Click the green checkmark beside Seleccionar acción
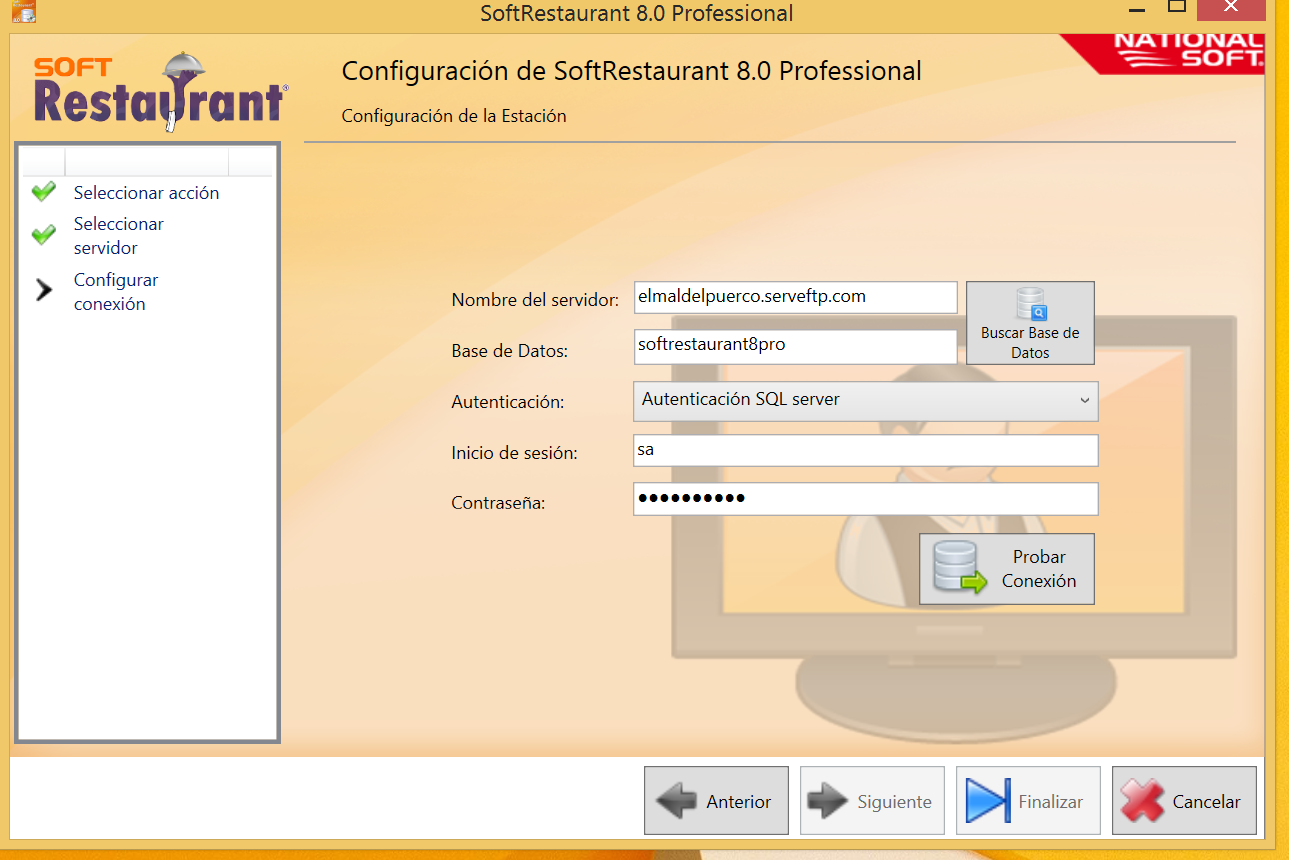The height and width of the screenshot is (860, 1289). [43, 192]
